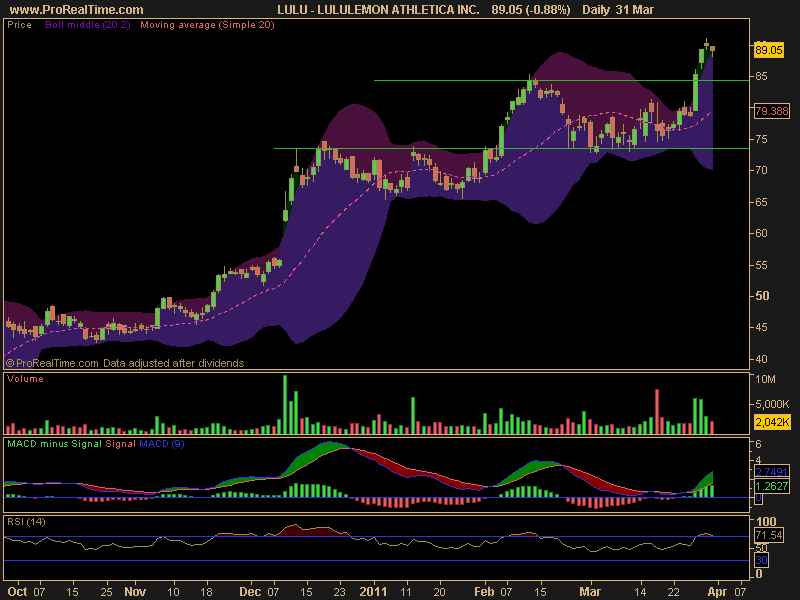Select the red 'Signal' legend label

[120, 443]
